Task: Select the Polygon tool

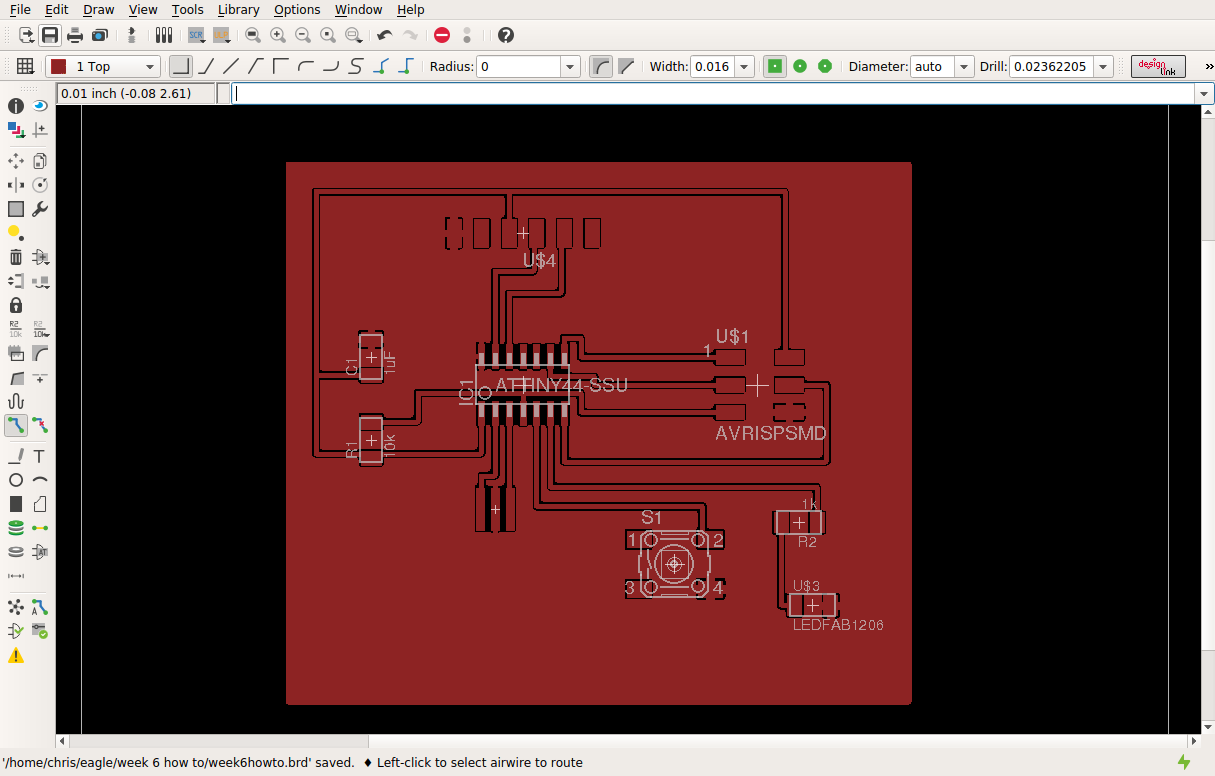Action: click(40, 504)
